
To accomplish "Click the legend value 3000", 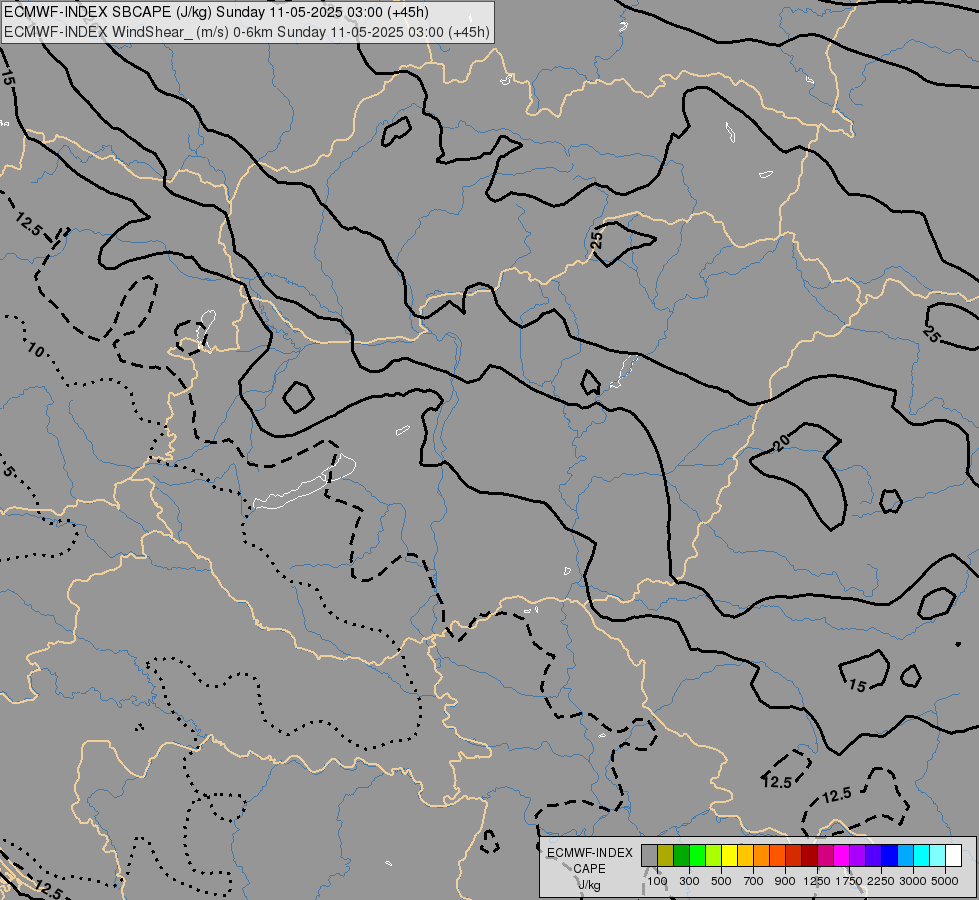I will click(x=913, y=881).
